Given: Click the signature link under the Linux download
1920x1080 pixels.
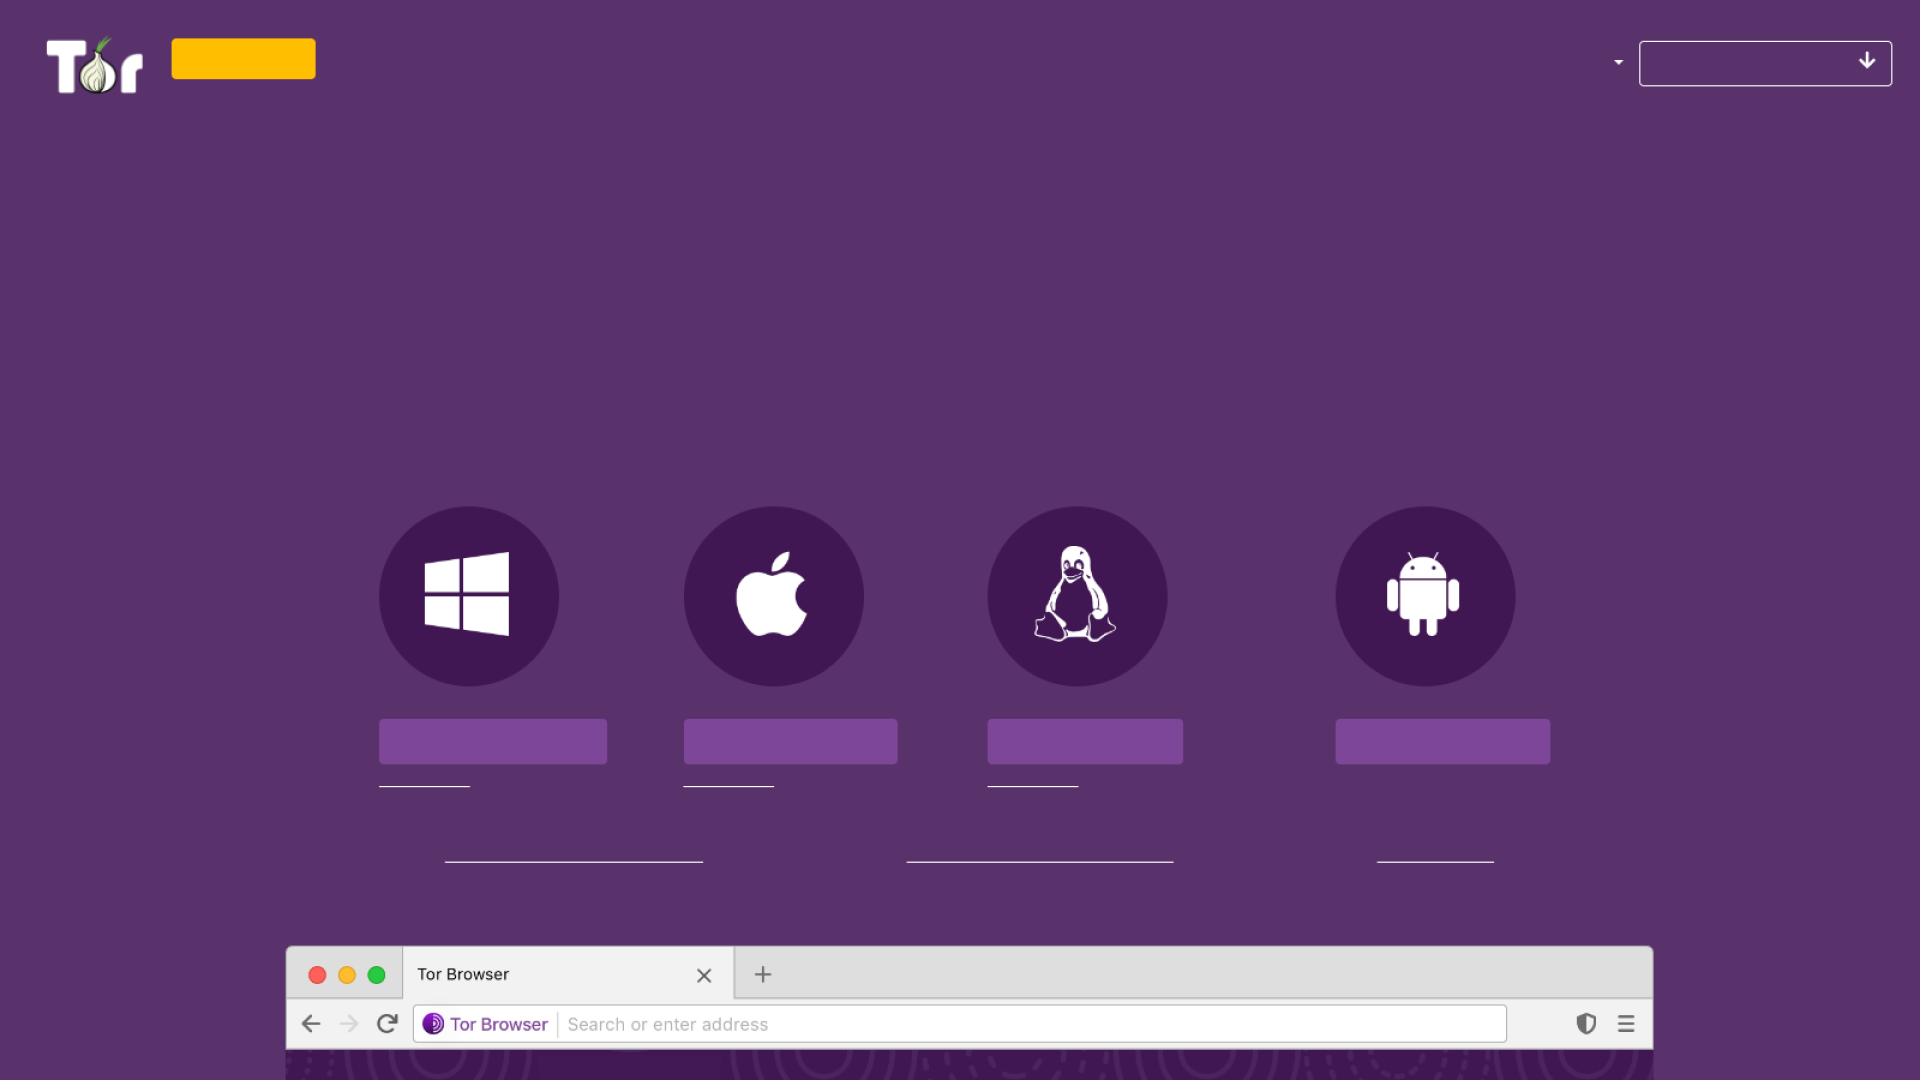Looking at the screenshot, I should (1032, 786).
